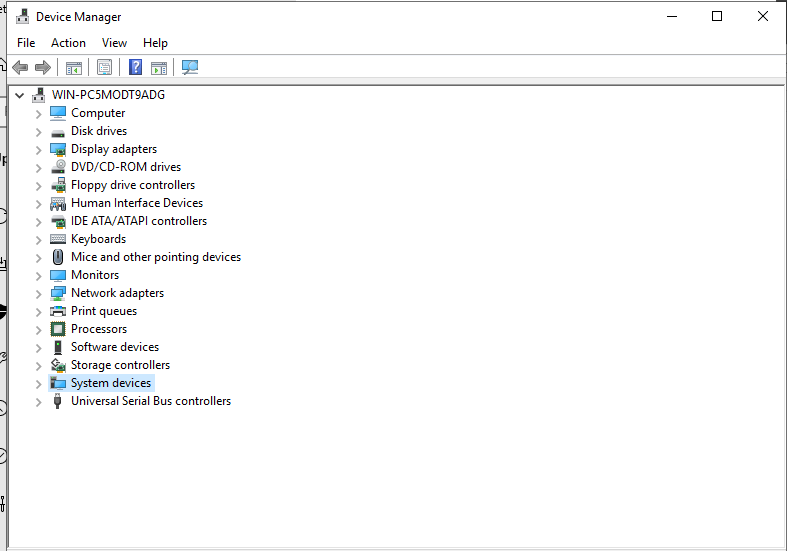The width and height of the screenshot is (787, 551).
Task: Click the DVD/CD-ROM drives disc icon
Action: [x=58, y=167]
